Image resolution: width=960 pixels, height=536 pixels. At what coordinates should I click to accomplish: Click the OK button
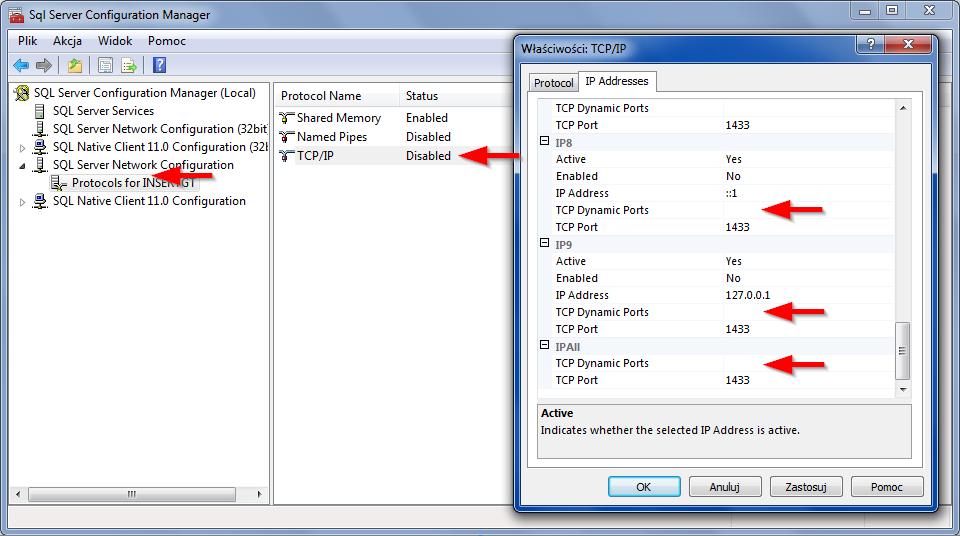(644, 487)
